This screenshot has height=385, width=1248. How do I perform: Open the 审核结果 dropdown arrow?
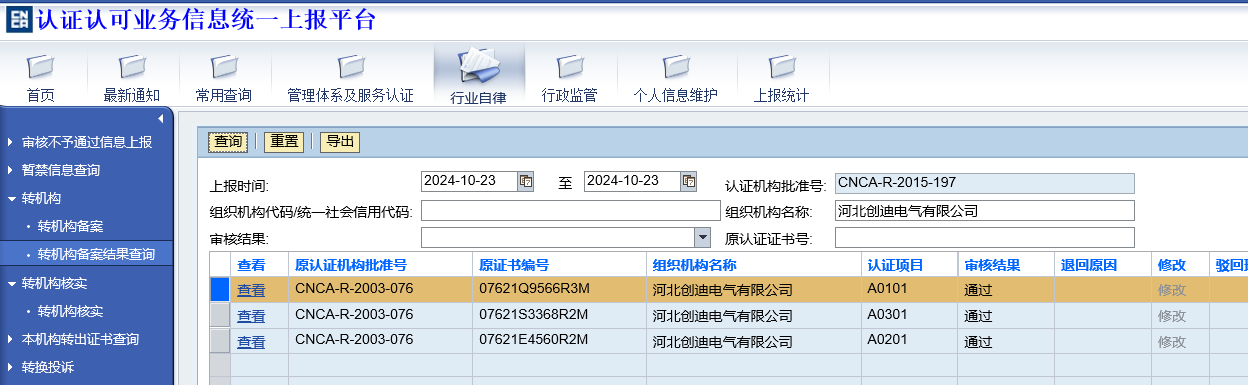[703, 237]
